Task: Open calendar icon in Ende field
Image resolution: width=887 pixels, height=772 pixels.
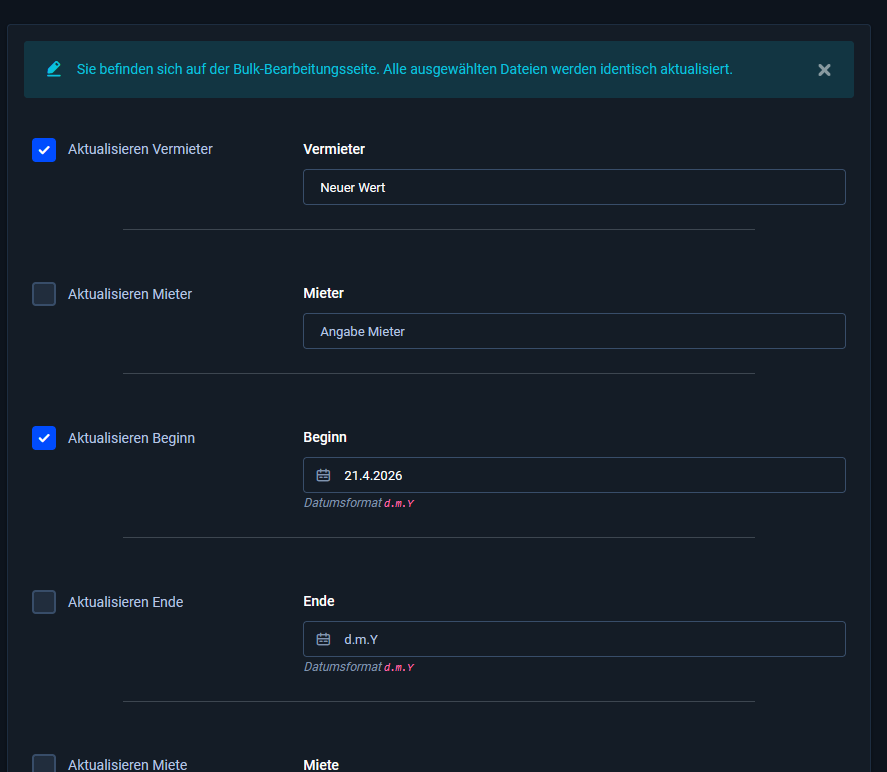Action: 323,640
